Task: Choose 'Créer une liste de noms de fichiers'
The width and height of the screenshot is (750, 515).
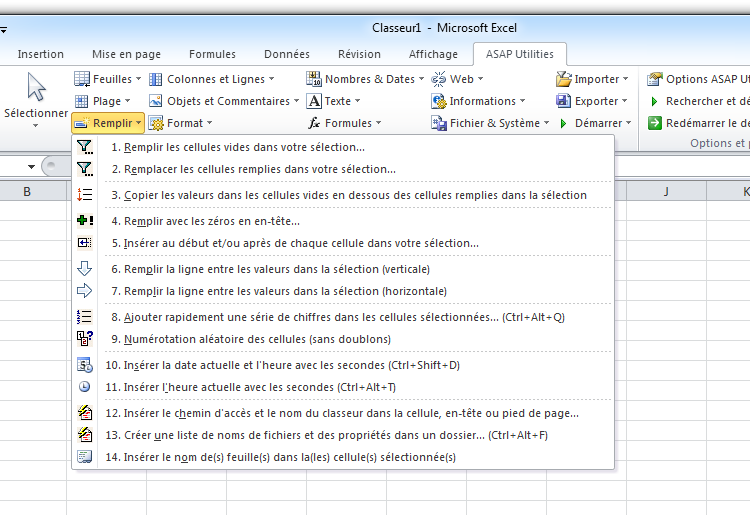Action: click(x=343, y=435)
